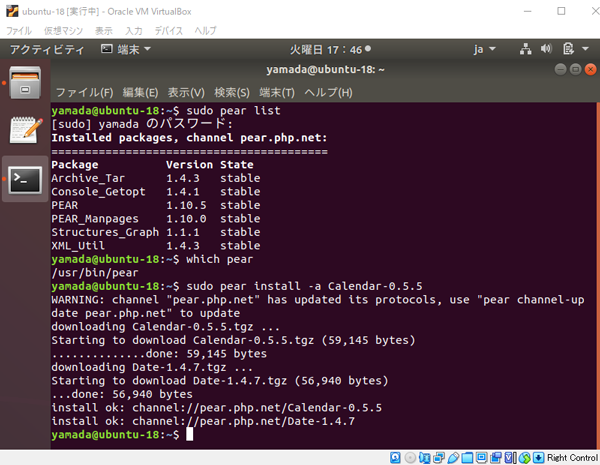Open VirtualBox 表示 menu
600x465 pixels.
pos(104,31)
